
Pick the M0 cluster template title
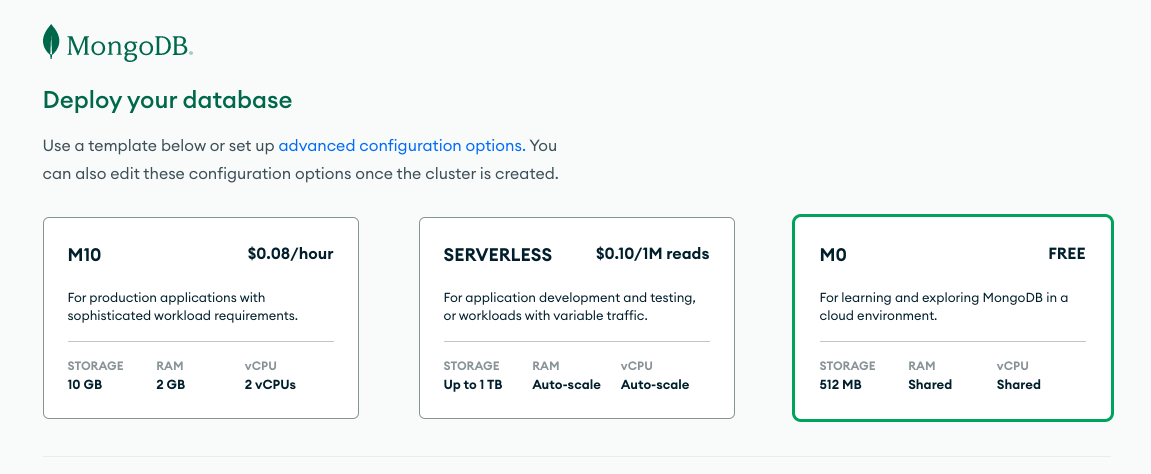click(x=833, y=255)
